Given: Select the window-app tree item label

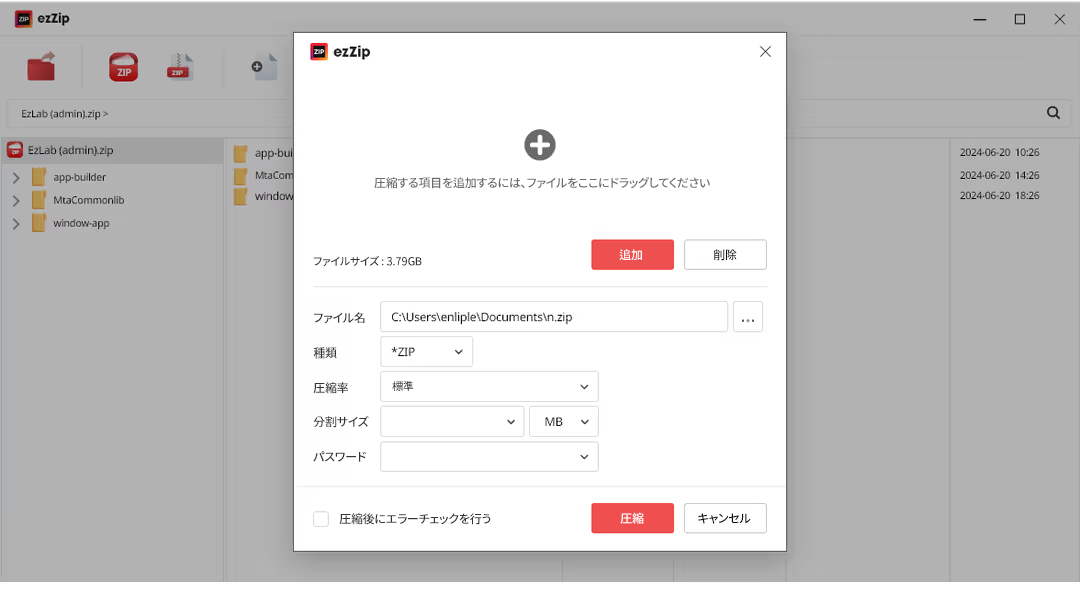Looking at the screenshot, I should coord(81,223).
